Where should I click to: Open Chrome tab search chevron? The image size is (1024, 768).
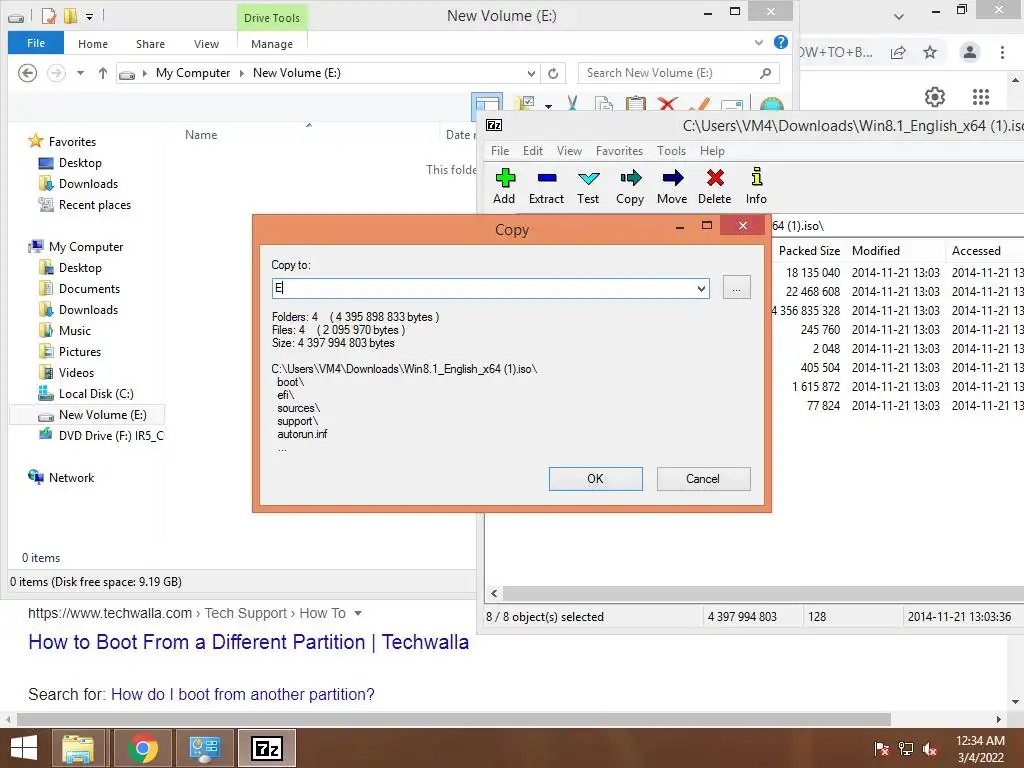(899, 16)
